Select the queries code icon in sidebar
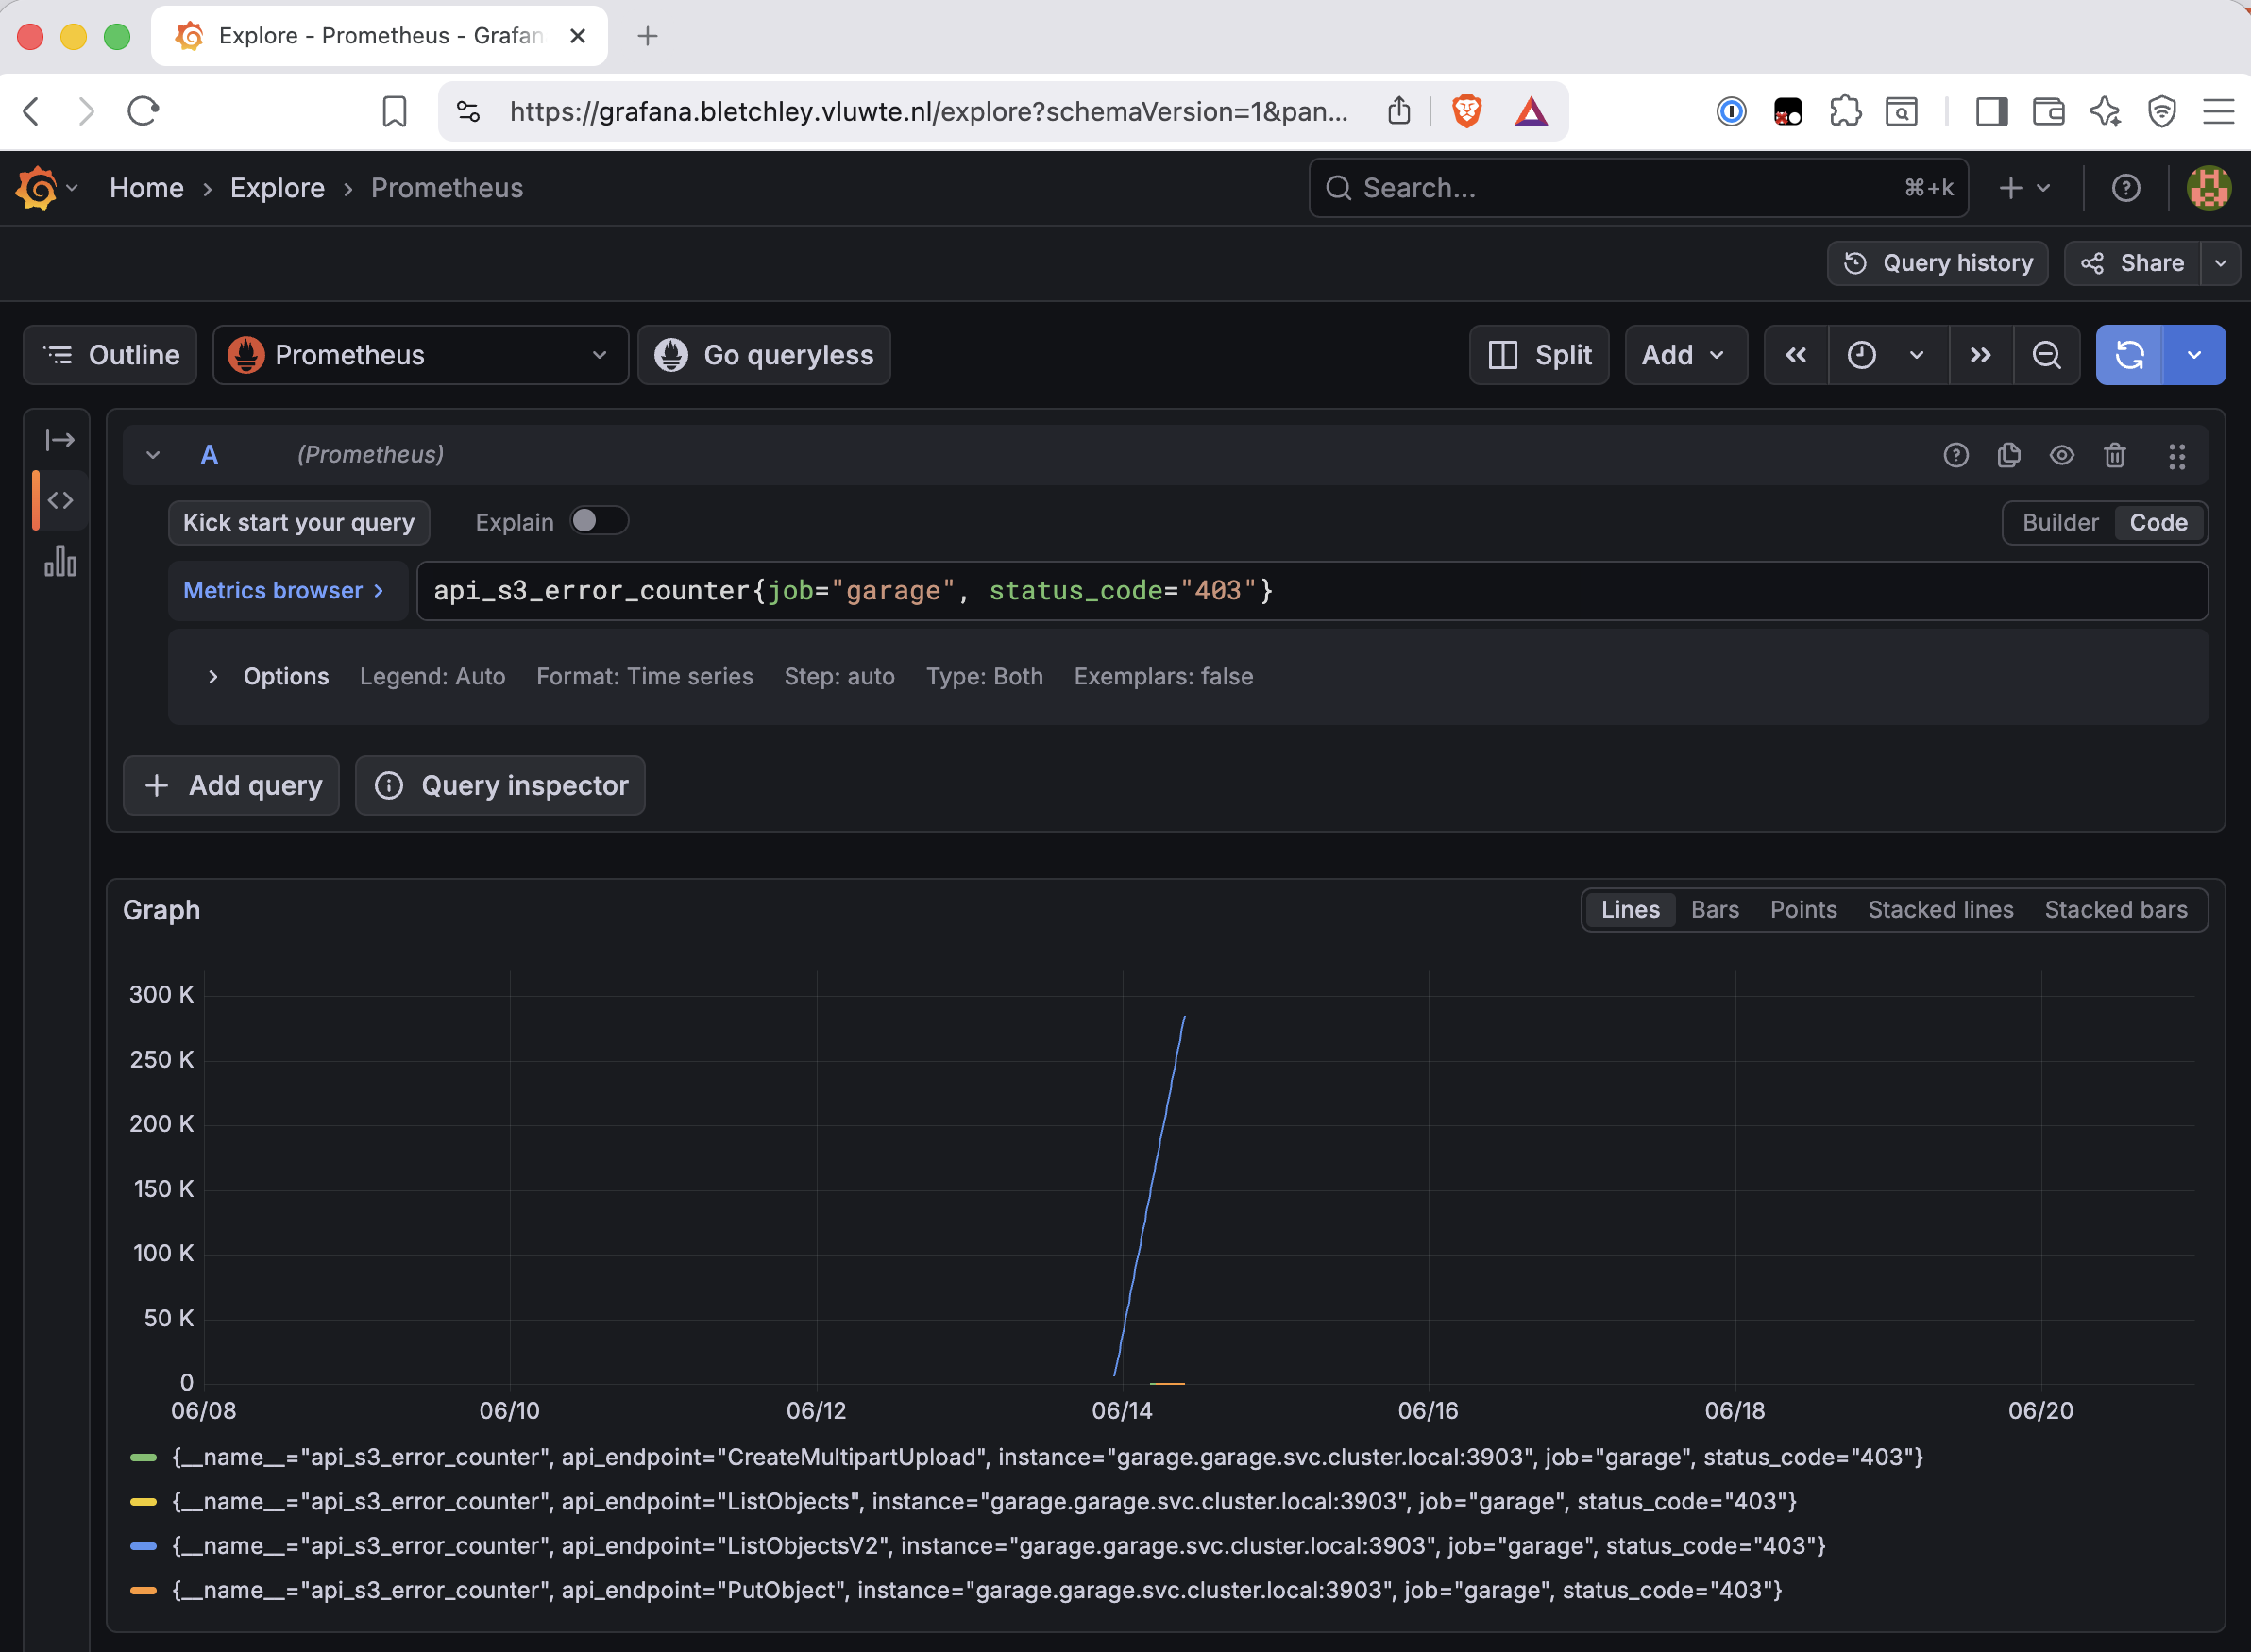 60,500
